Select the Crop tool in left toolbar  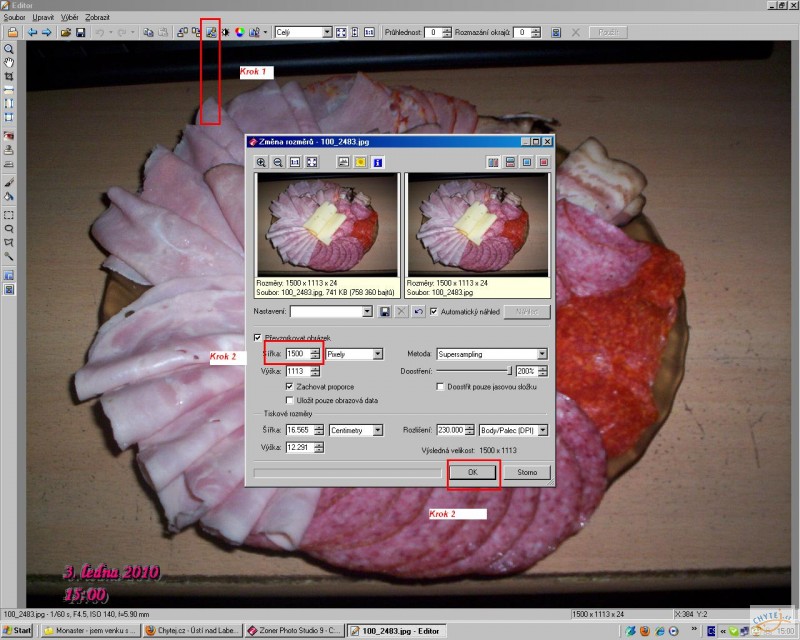[9, 77]
